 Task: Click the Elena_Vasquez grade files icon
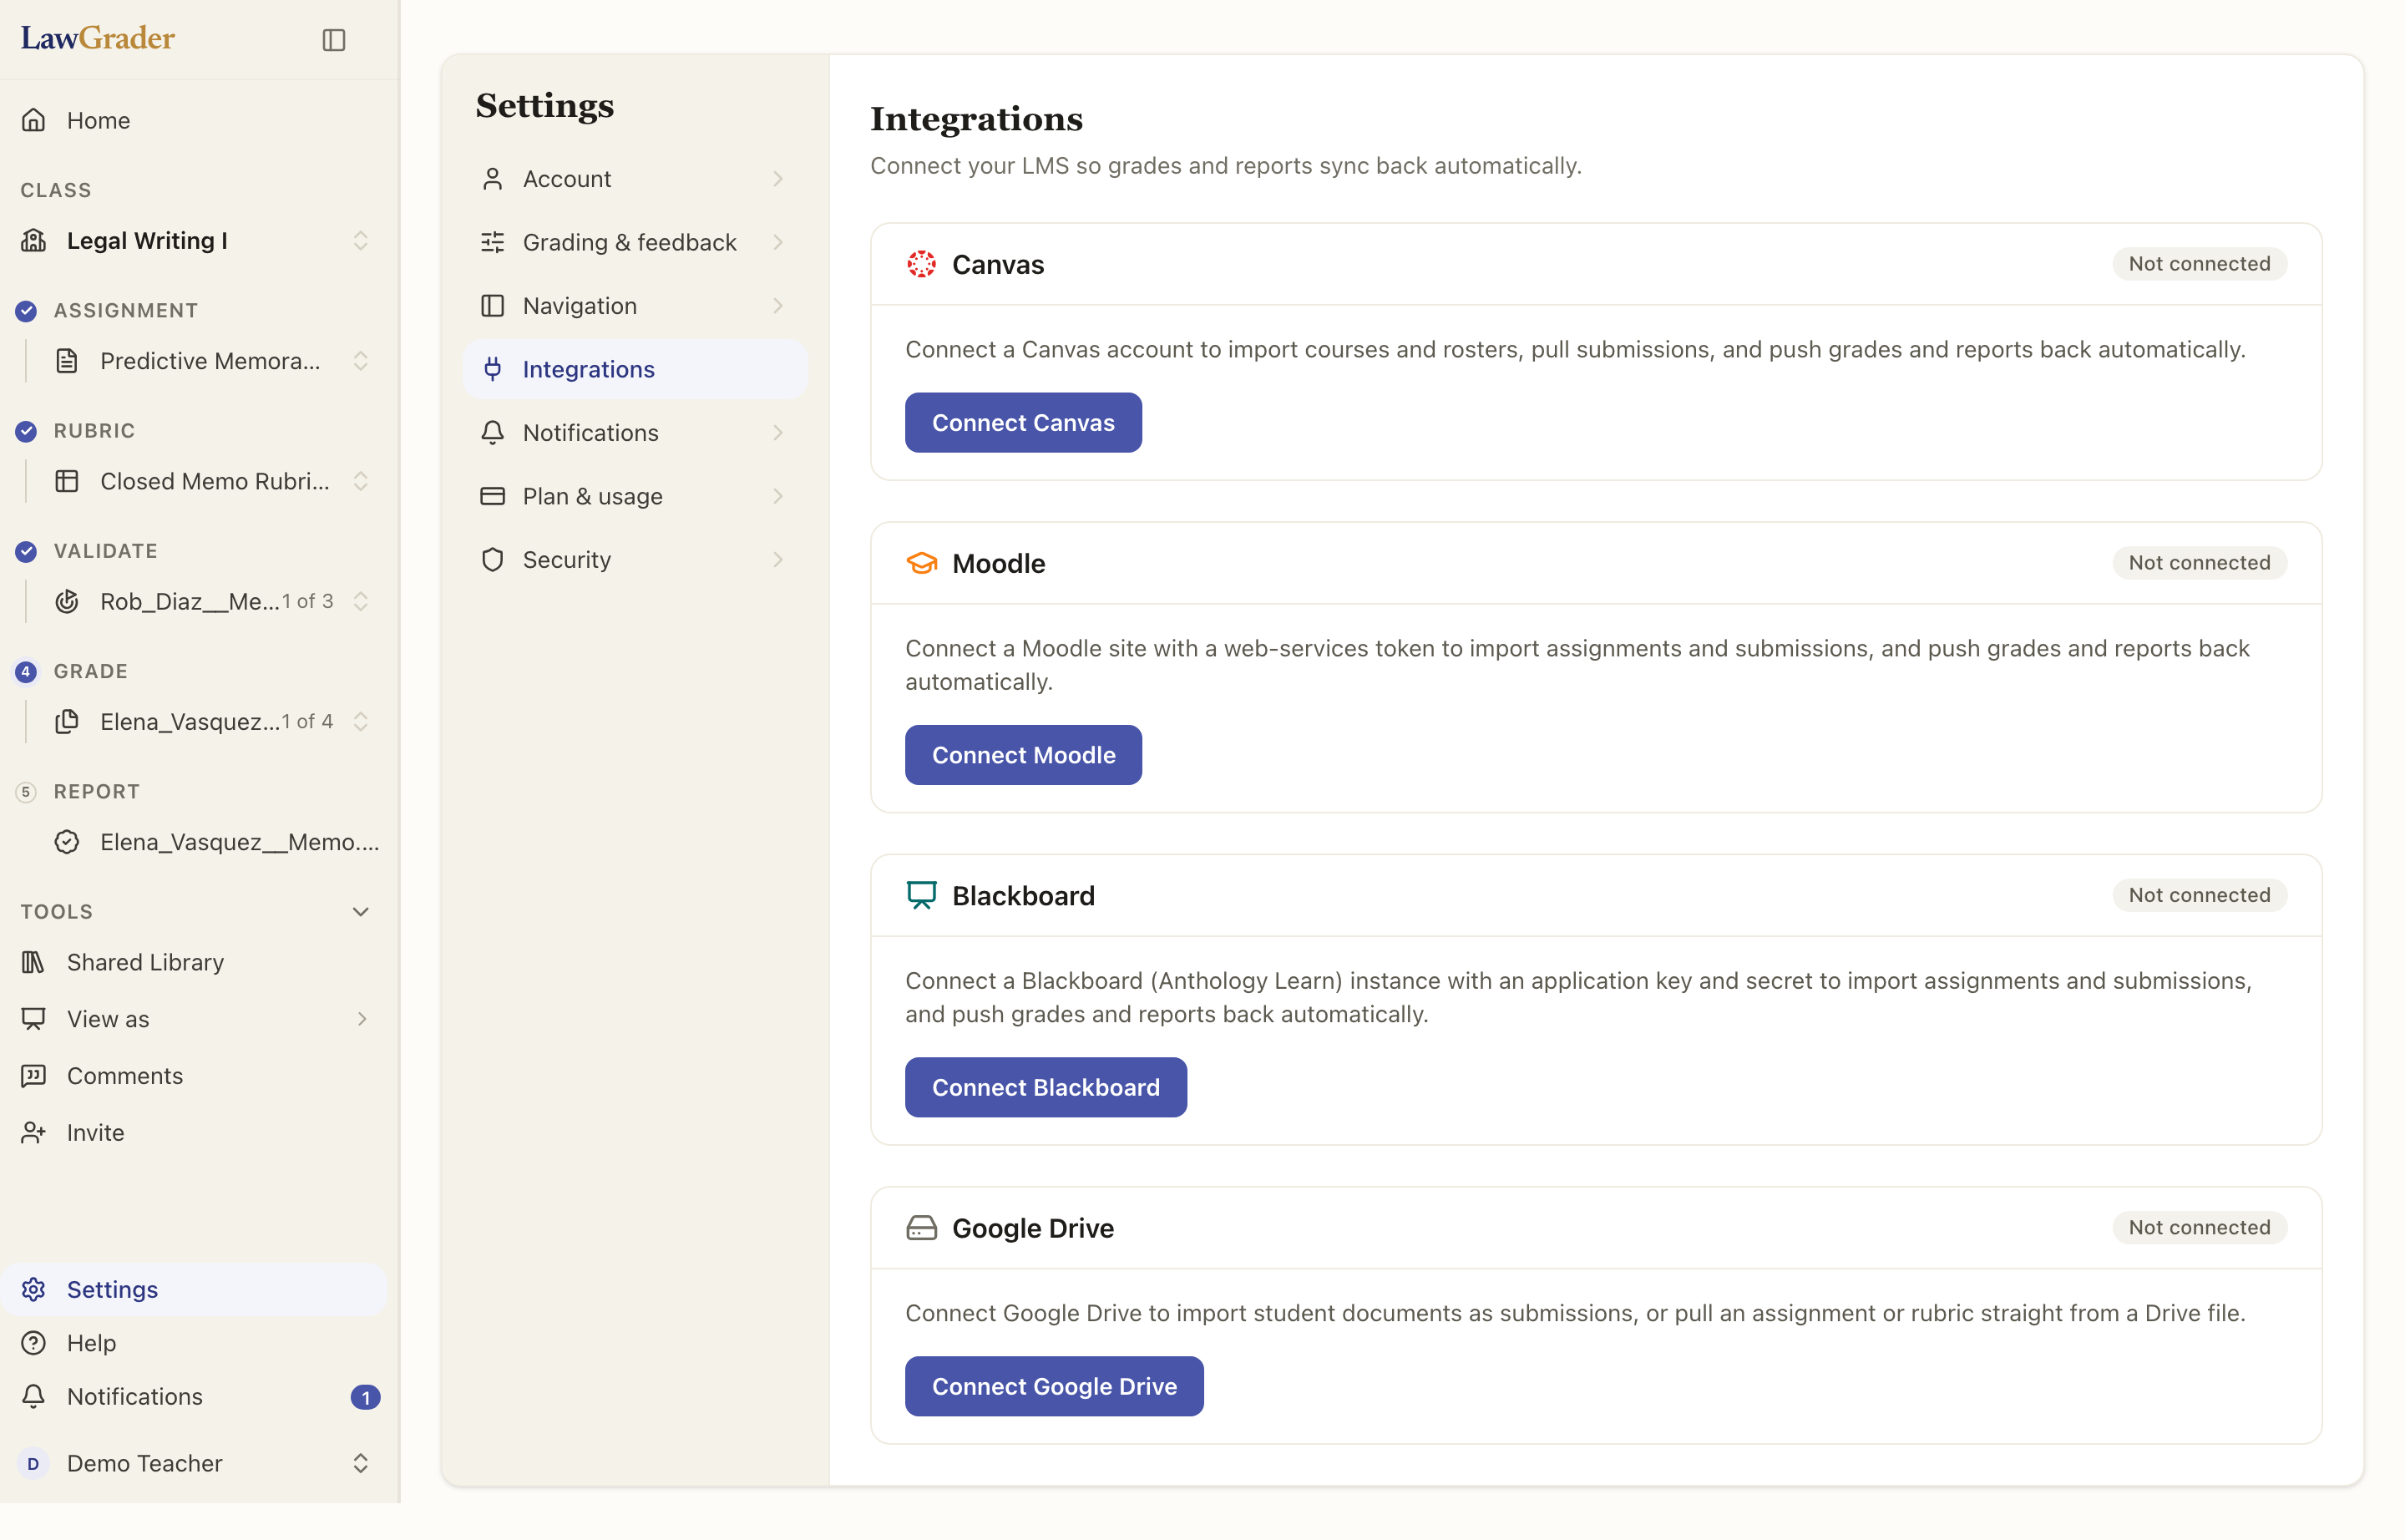[67, 721]
